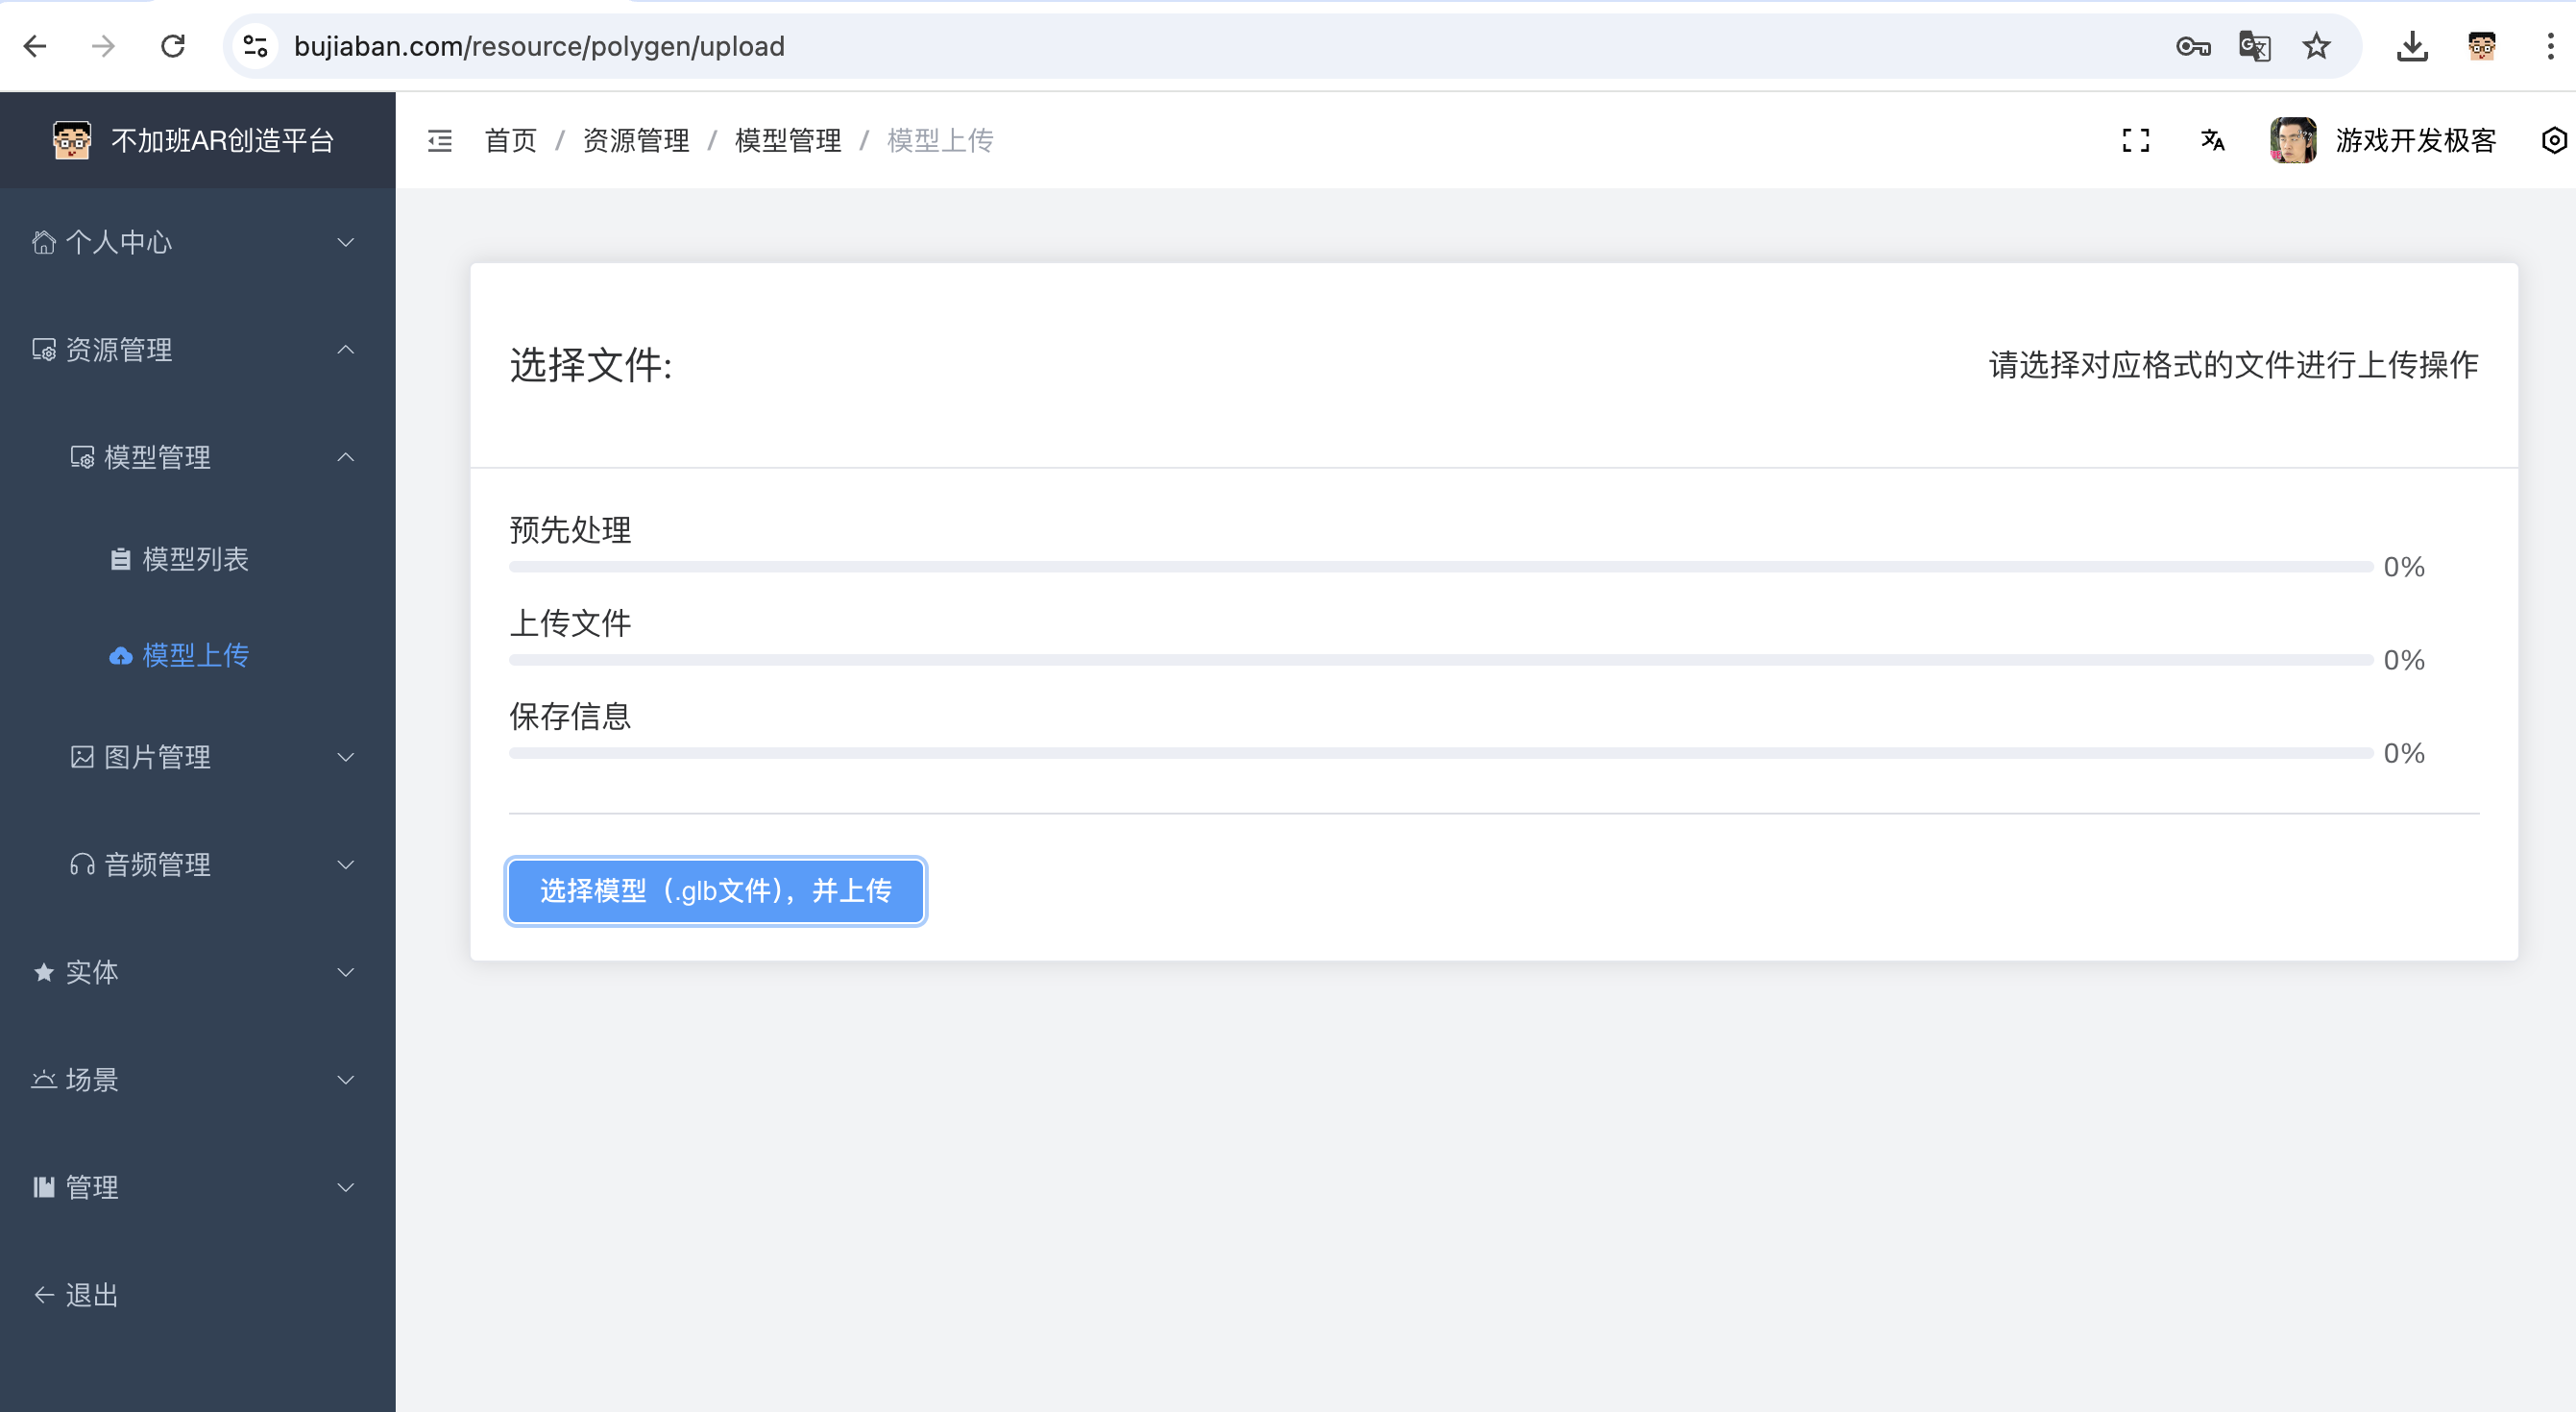Click the 0% value beside 上传文件 bar
2576x1412 pixels.
[2404, 660]
